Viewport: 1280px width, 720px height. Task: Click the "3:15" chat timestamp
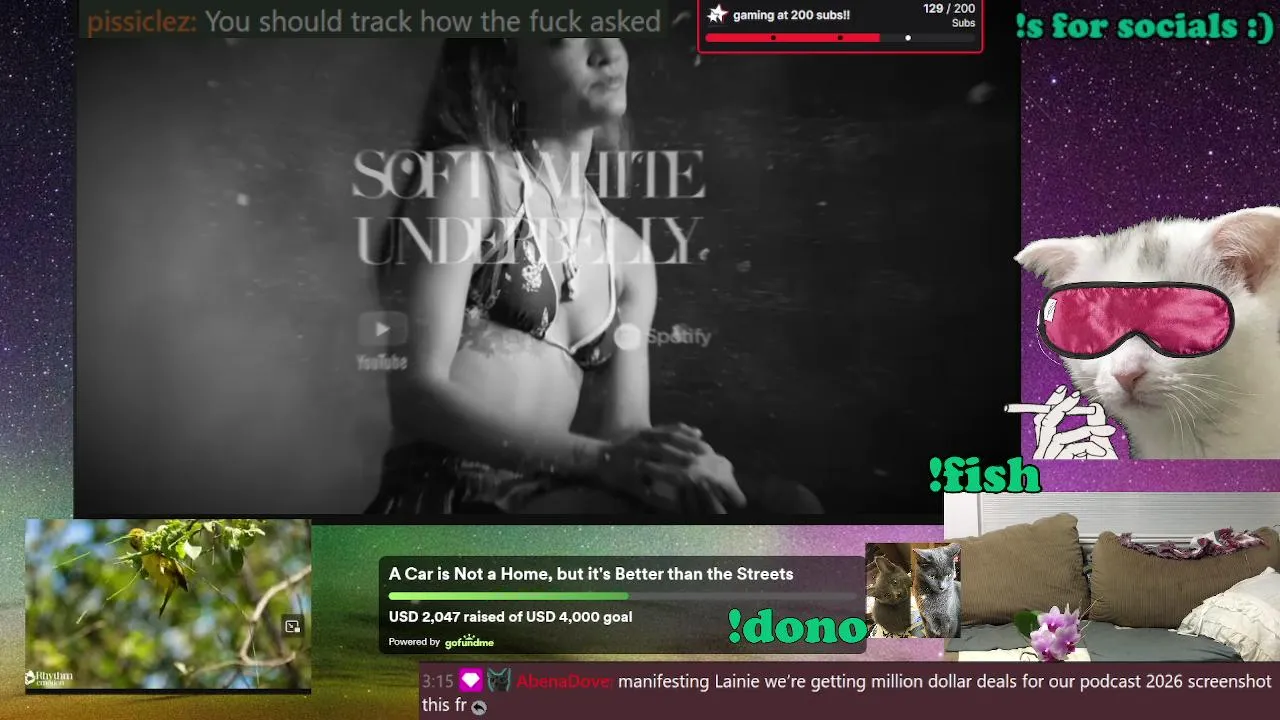coord(438,682)
